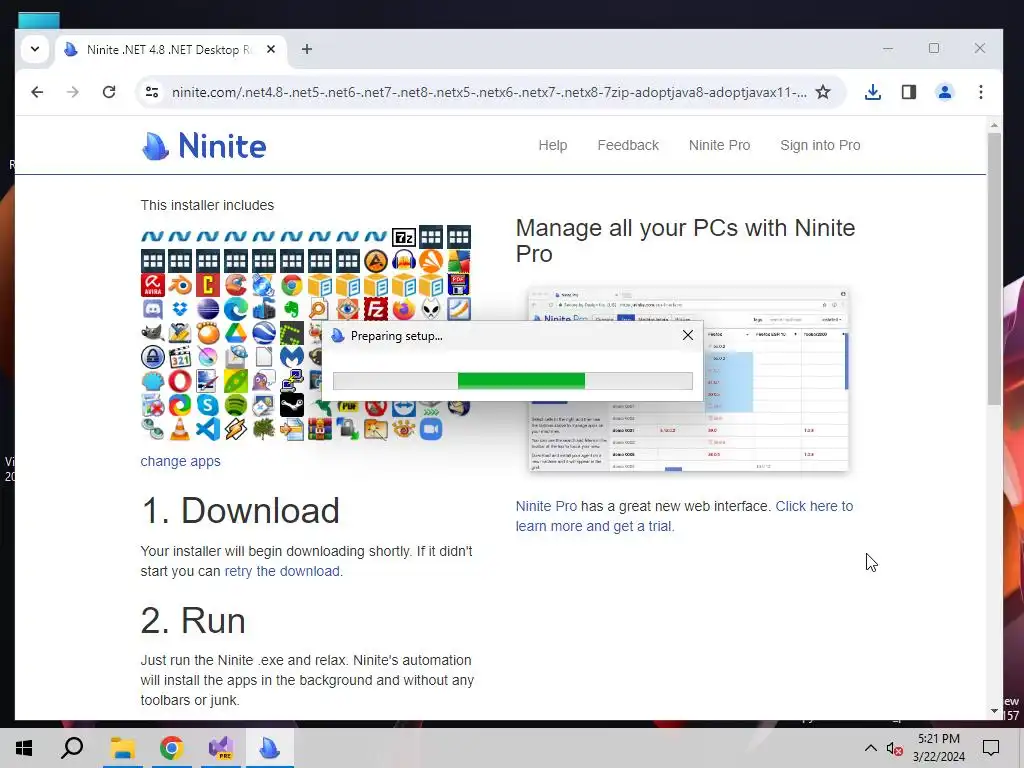Click the AIMP orange icon
Image resolution: width=1024 pixels, height=768 pixels.
[376, 261]
